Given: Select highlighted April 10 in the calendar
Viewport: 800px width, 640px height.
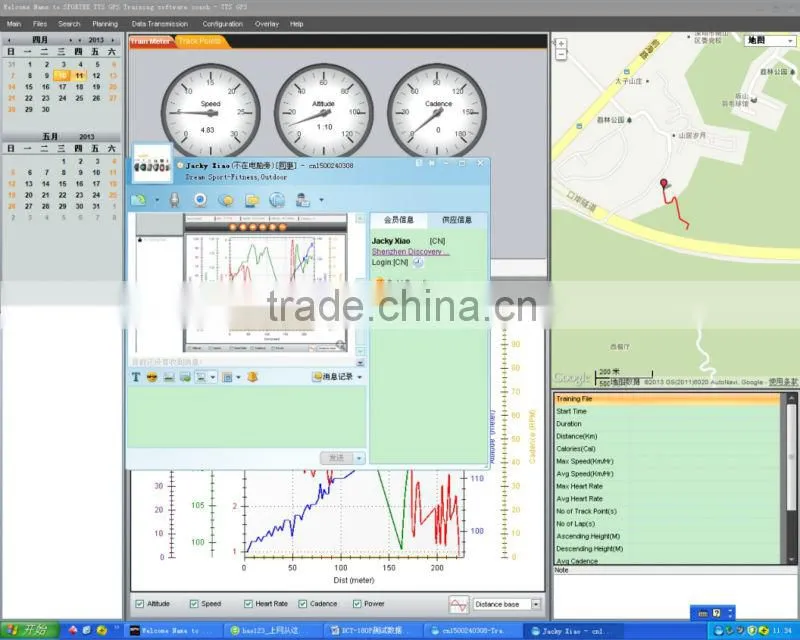Looking at the screenshot, I should point(62,76).
